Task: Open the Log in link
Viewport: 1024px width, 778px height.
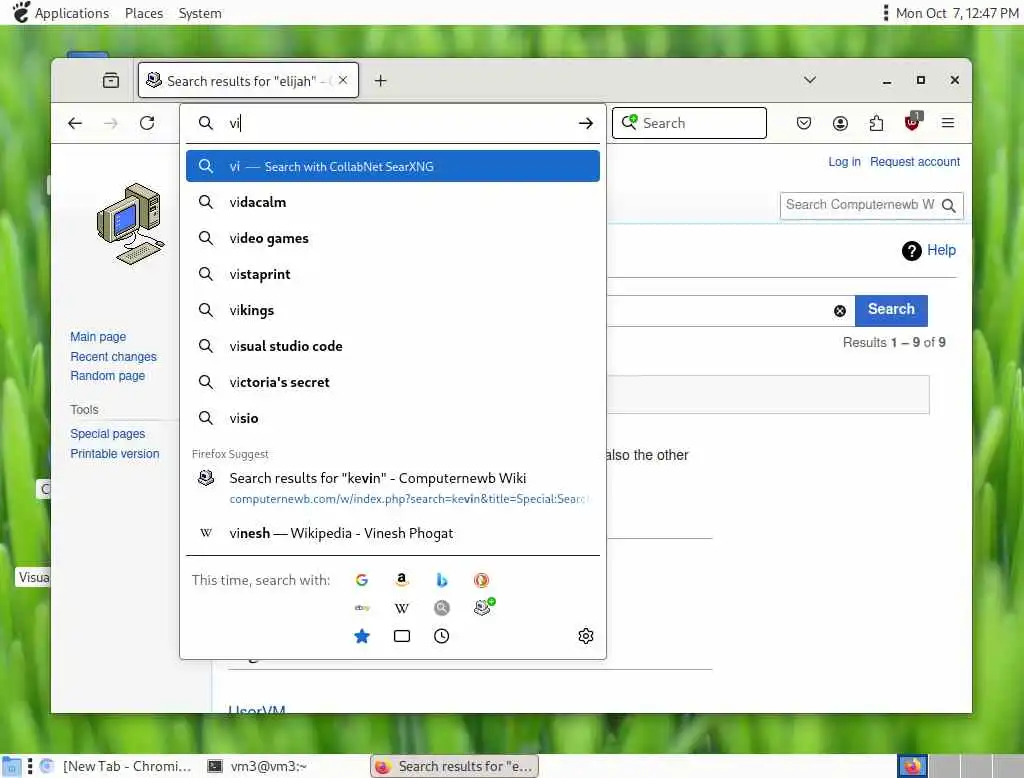Action: (x=844, y=161)
